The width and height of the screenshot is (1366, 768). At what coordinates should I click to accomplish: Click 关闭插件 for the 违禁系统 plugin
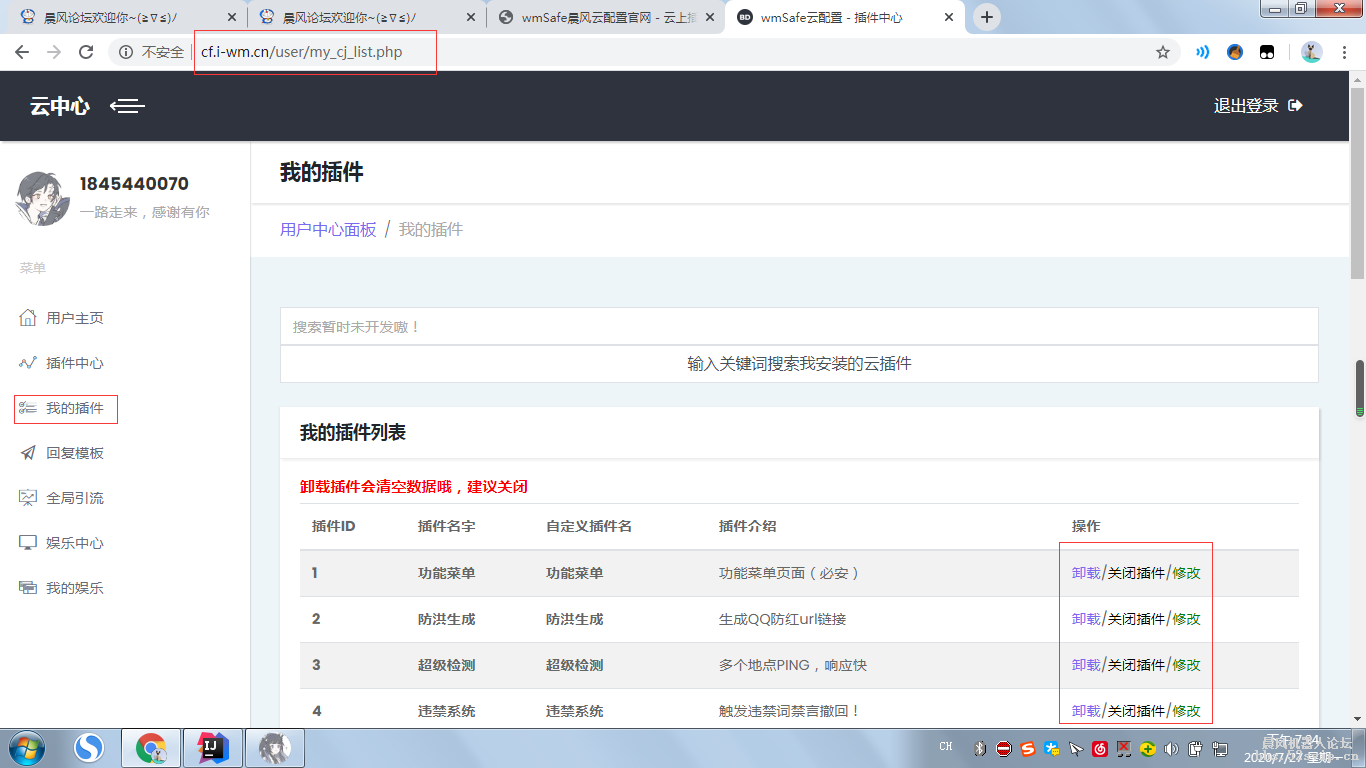[1138, 711]
